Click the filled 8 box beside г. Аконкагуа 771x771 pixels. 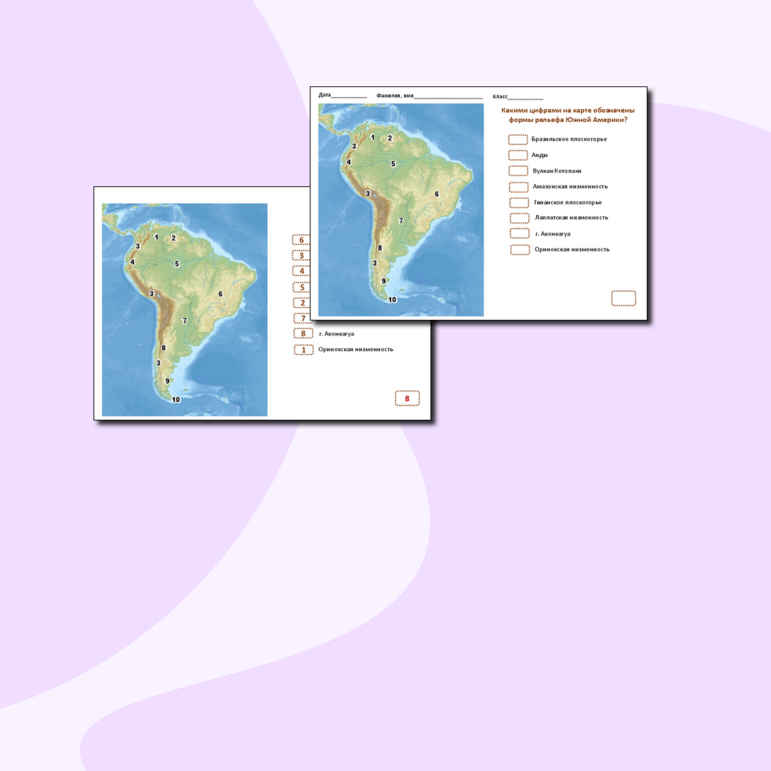coord(303,334)
